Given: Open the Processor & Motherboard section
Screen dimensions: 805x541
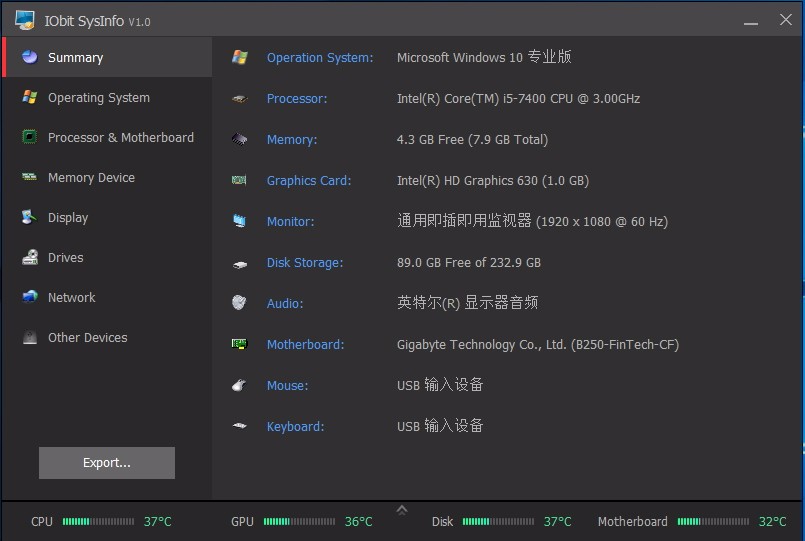Looking at the screenshot, I should [121, 137].
